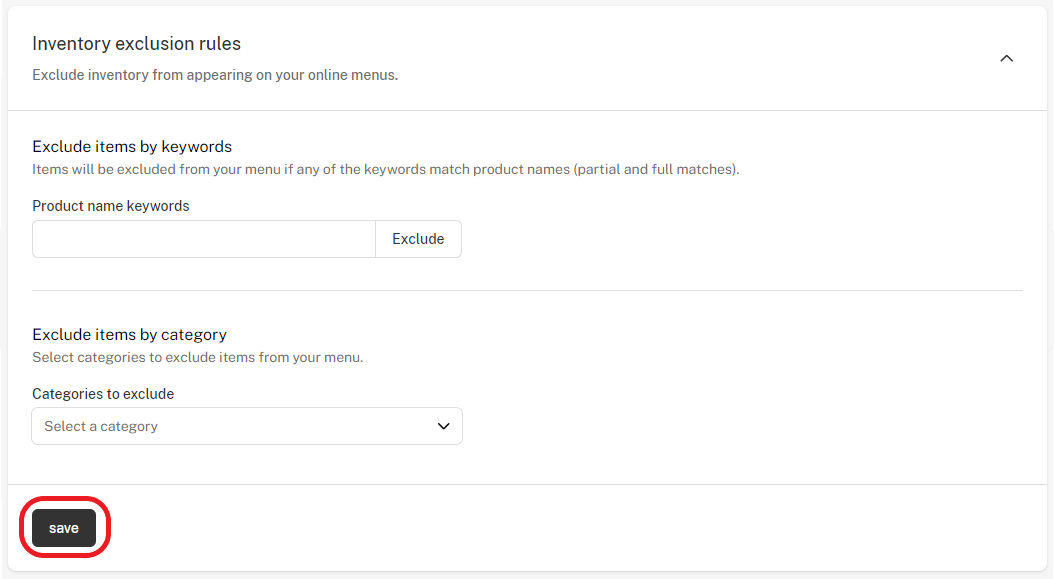Collapse the Inventory exclusion rules section
The image size is (1054, 579).
pos(1007,58)
